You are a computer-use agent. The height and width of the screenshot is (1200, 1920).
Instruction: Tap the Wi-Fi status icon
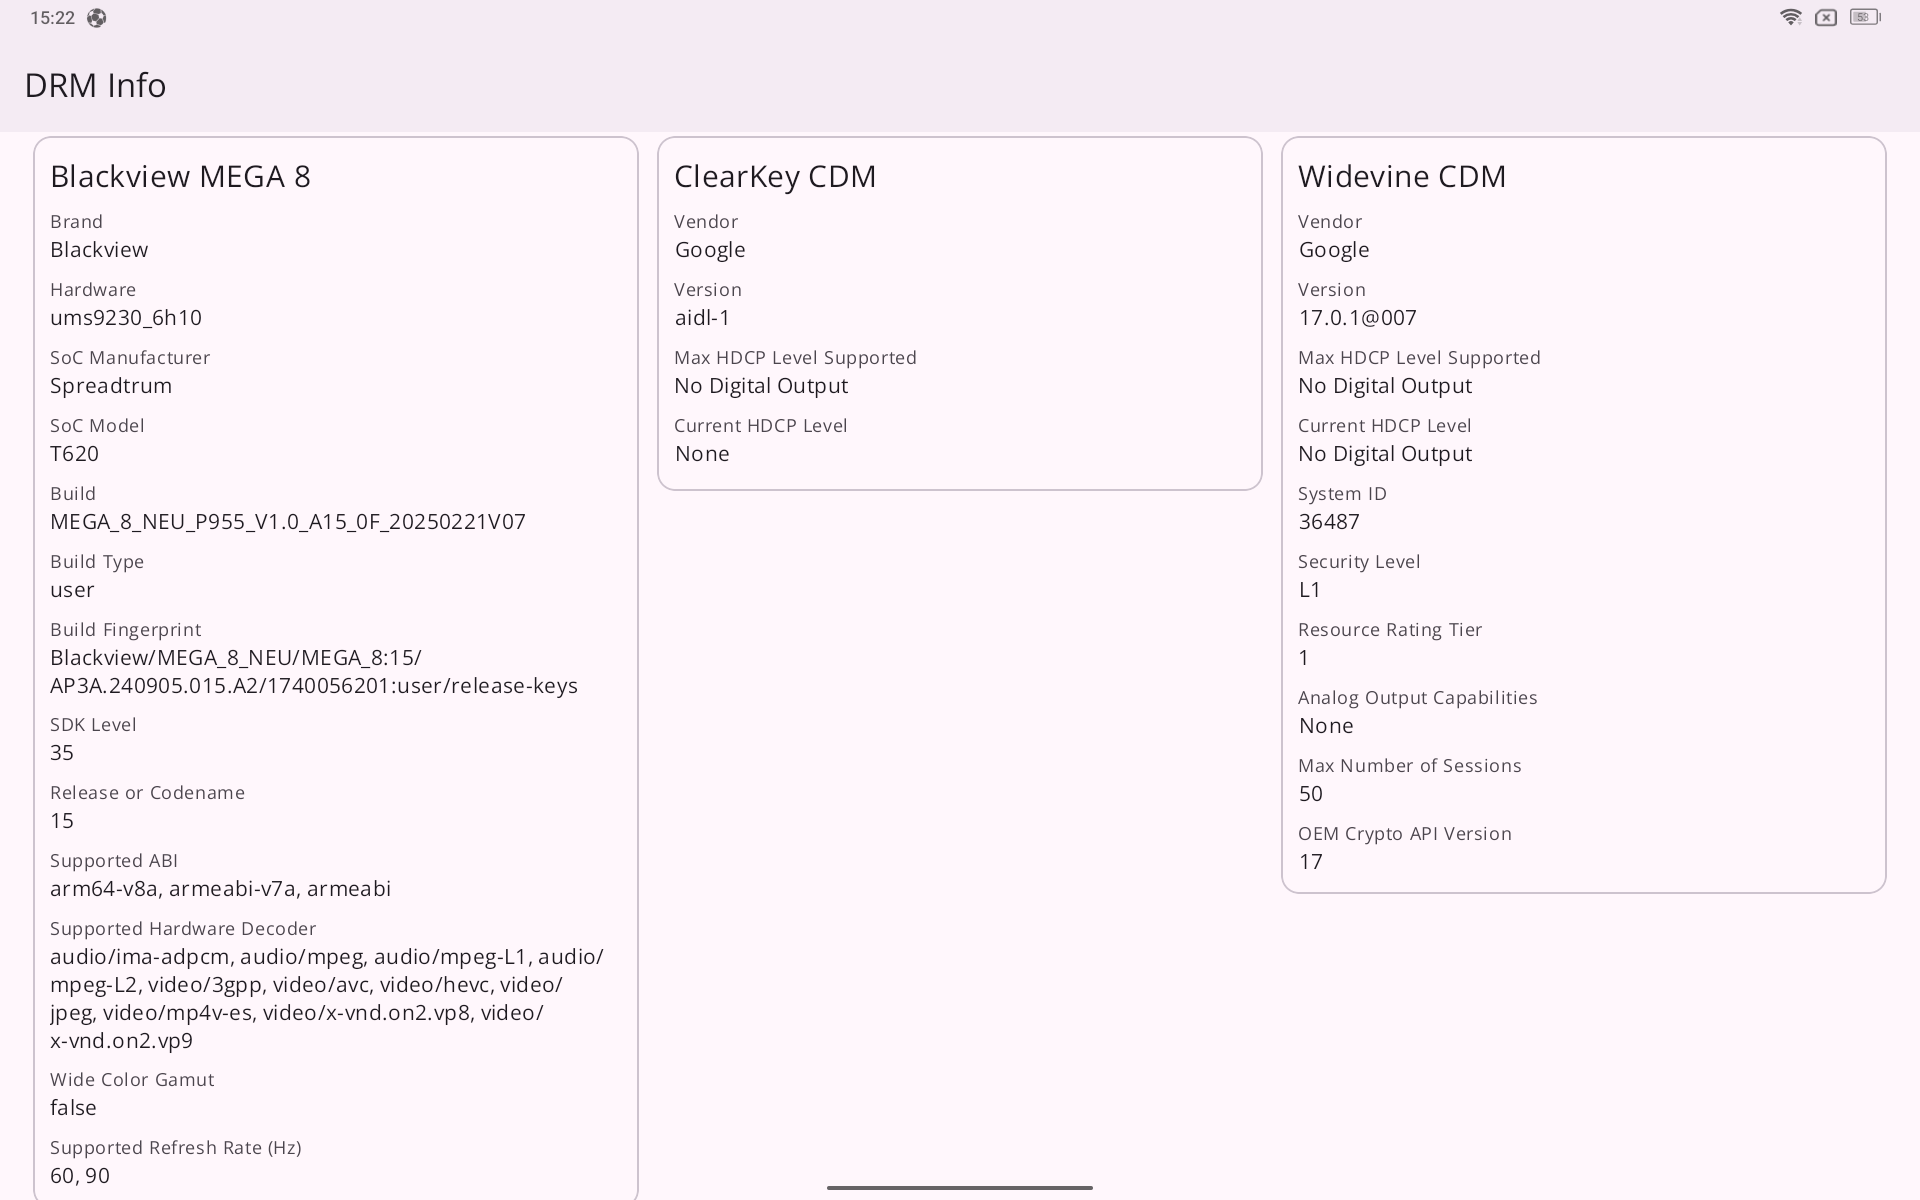[1790, 18]
